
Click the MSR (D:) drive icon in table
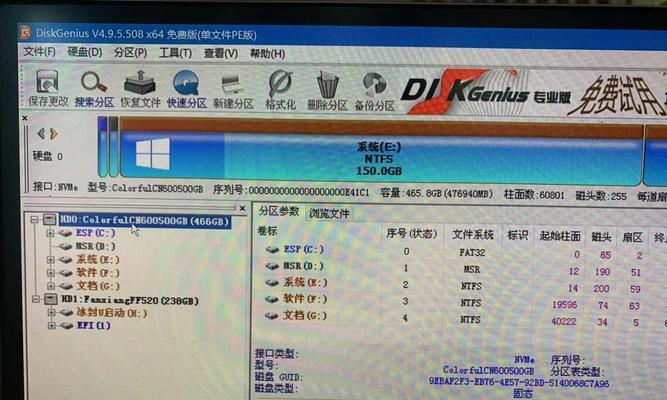pos(272,266)
